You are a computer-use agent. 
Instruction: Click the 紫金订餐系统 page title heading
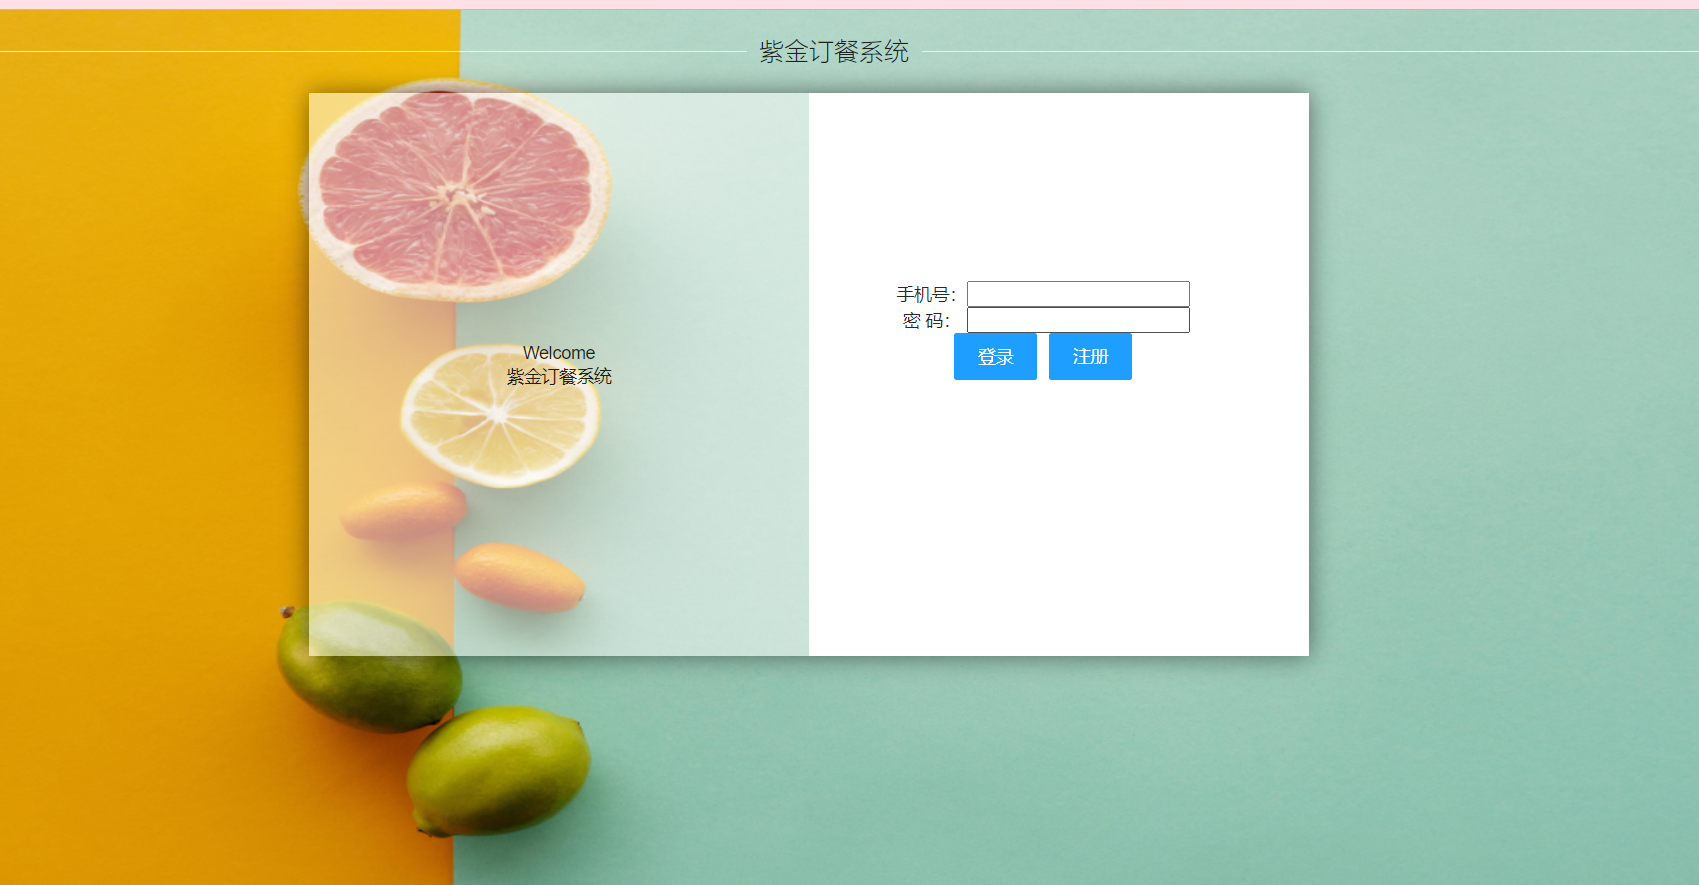834,52
